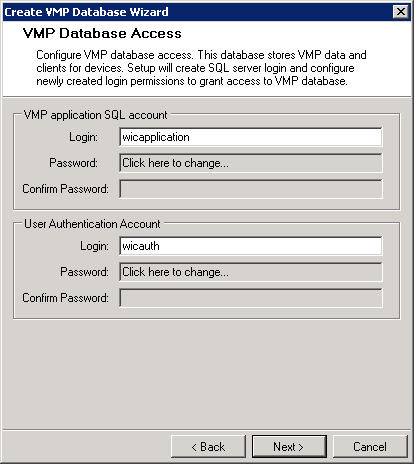
Task: Change the VMP application SQL account password
Action: [251, 163]
